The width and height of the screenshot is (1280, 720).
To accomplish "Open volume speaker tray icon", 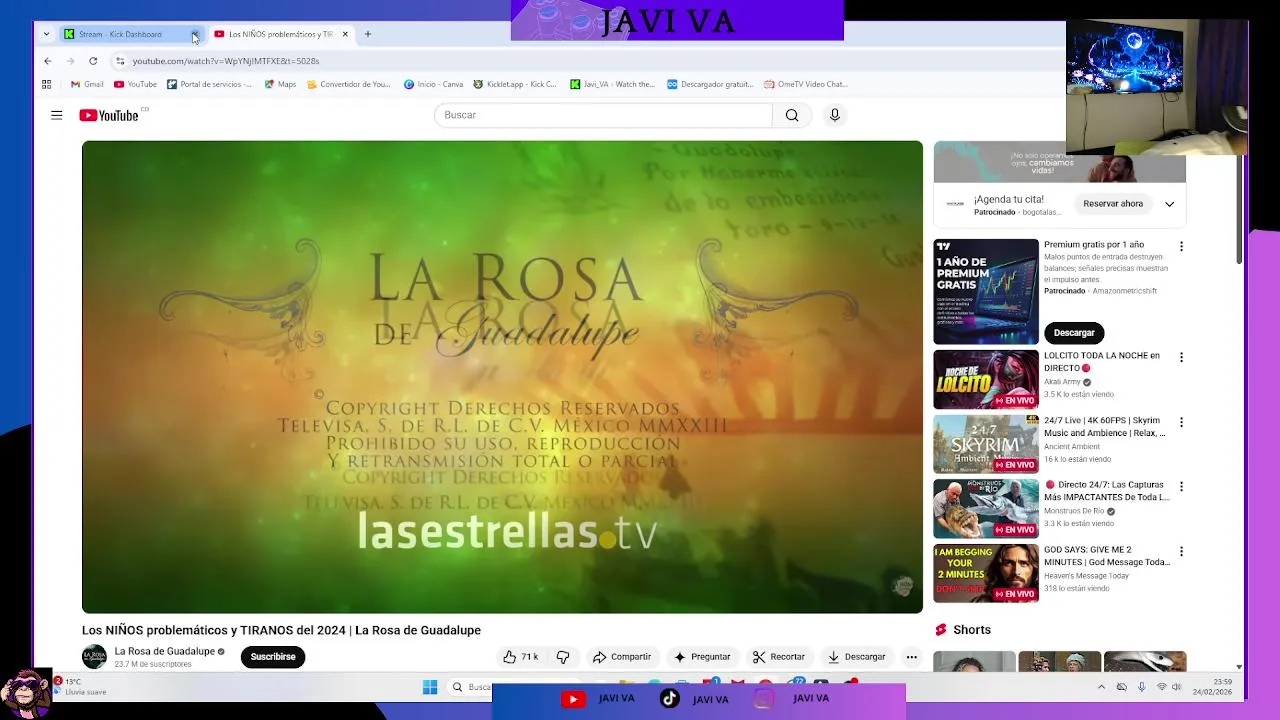I will tap(1177, 687).
